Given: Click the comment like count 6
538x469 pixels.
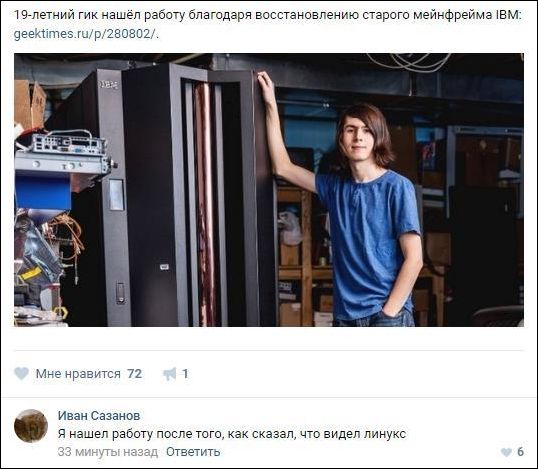Looking at the screenshot, I should (521, 452).
